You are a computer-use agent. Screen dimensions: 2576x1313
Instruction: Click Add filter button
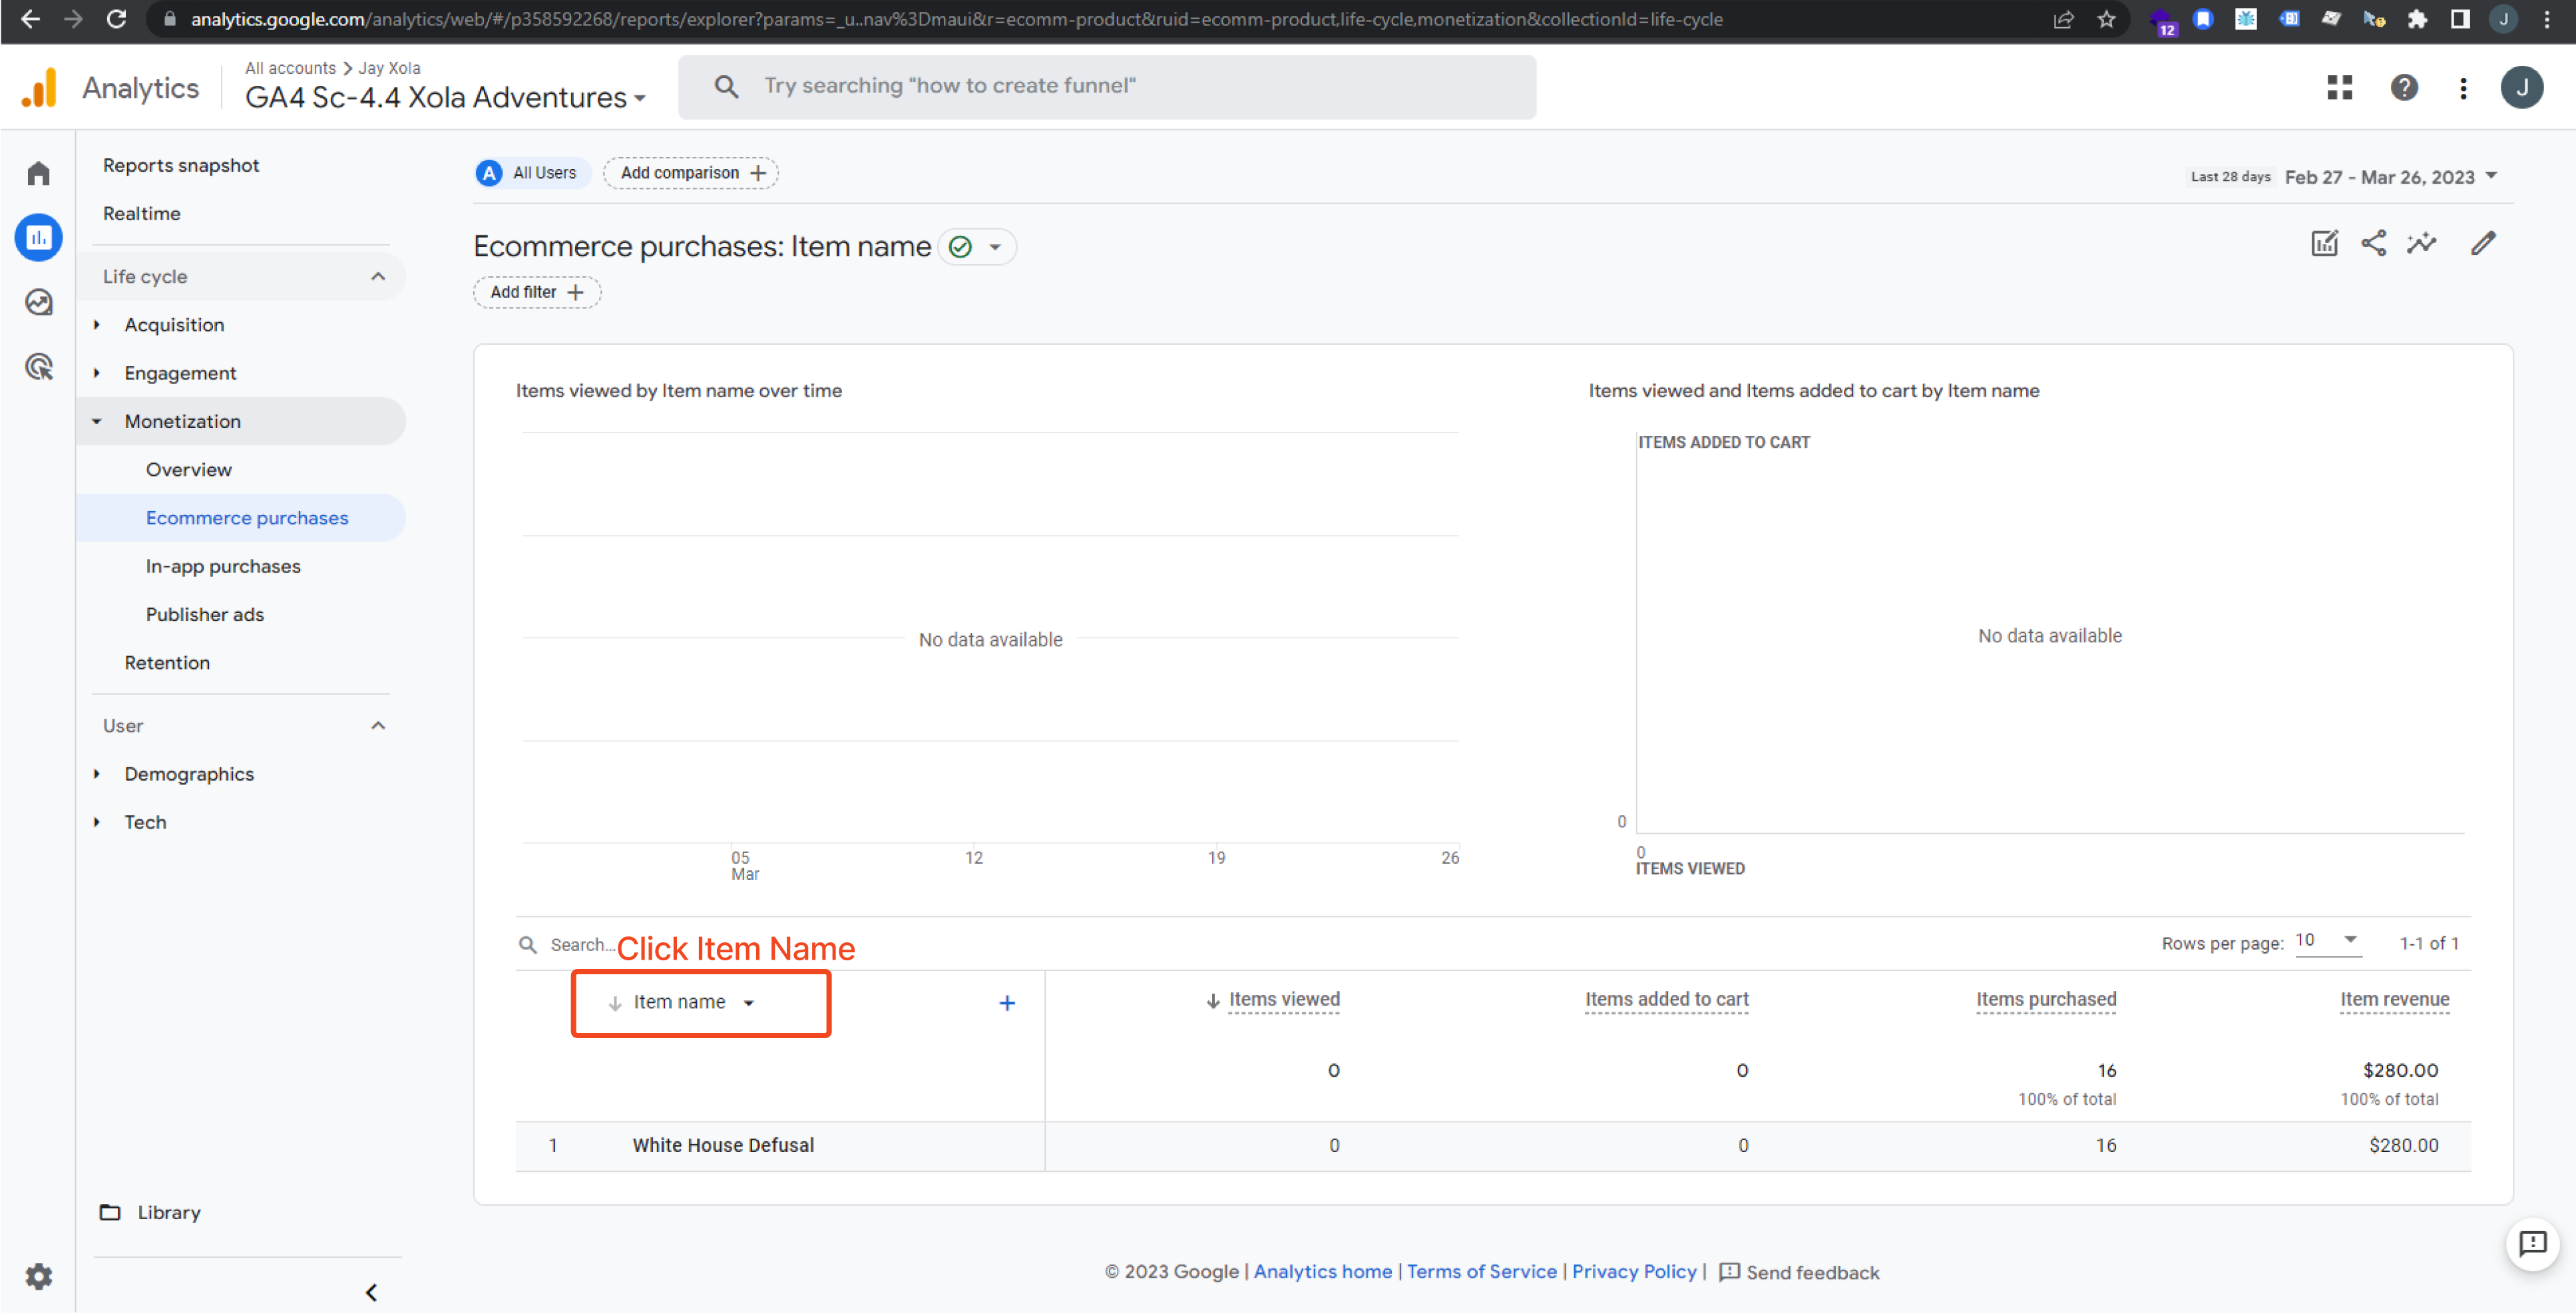[x=537, y=292]
